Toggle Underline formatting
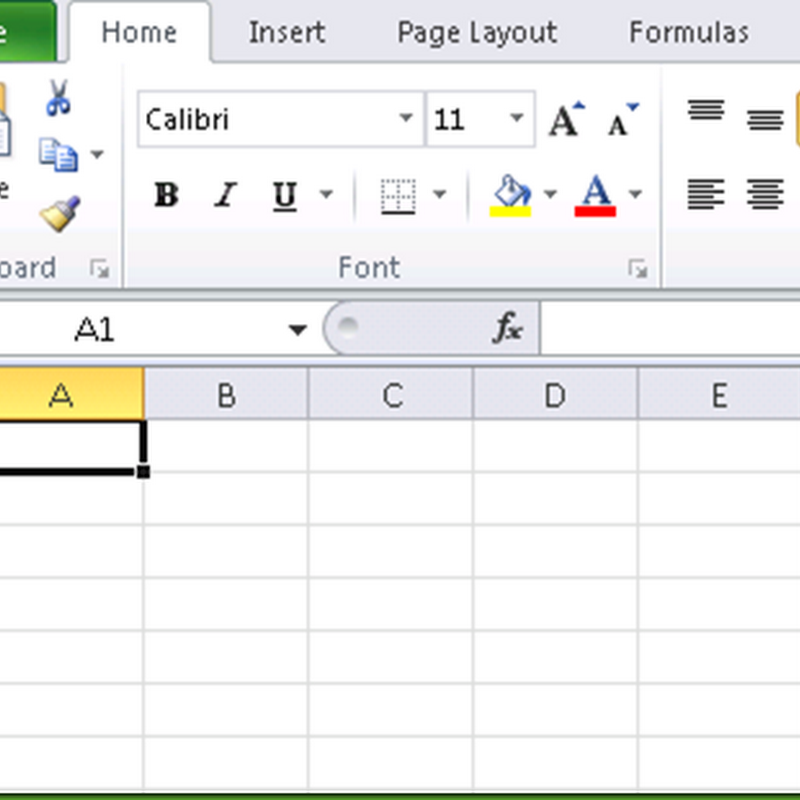Screen dimensions: 800x800 [285, 195]
